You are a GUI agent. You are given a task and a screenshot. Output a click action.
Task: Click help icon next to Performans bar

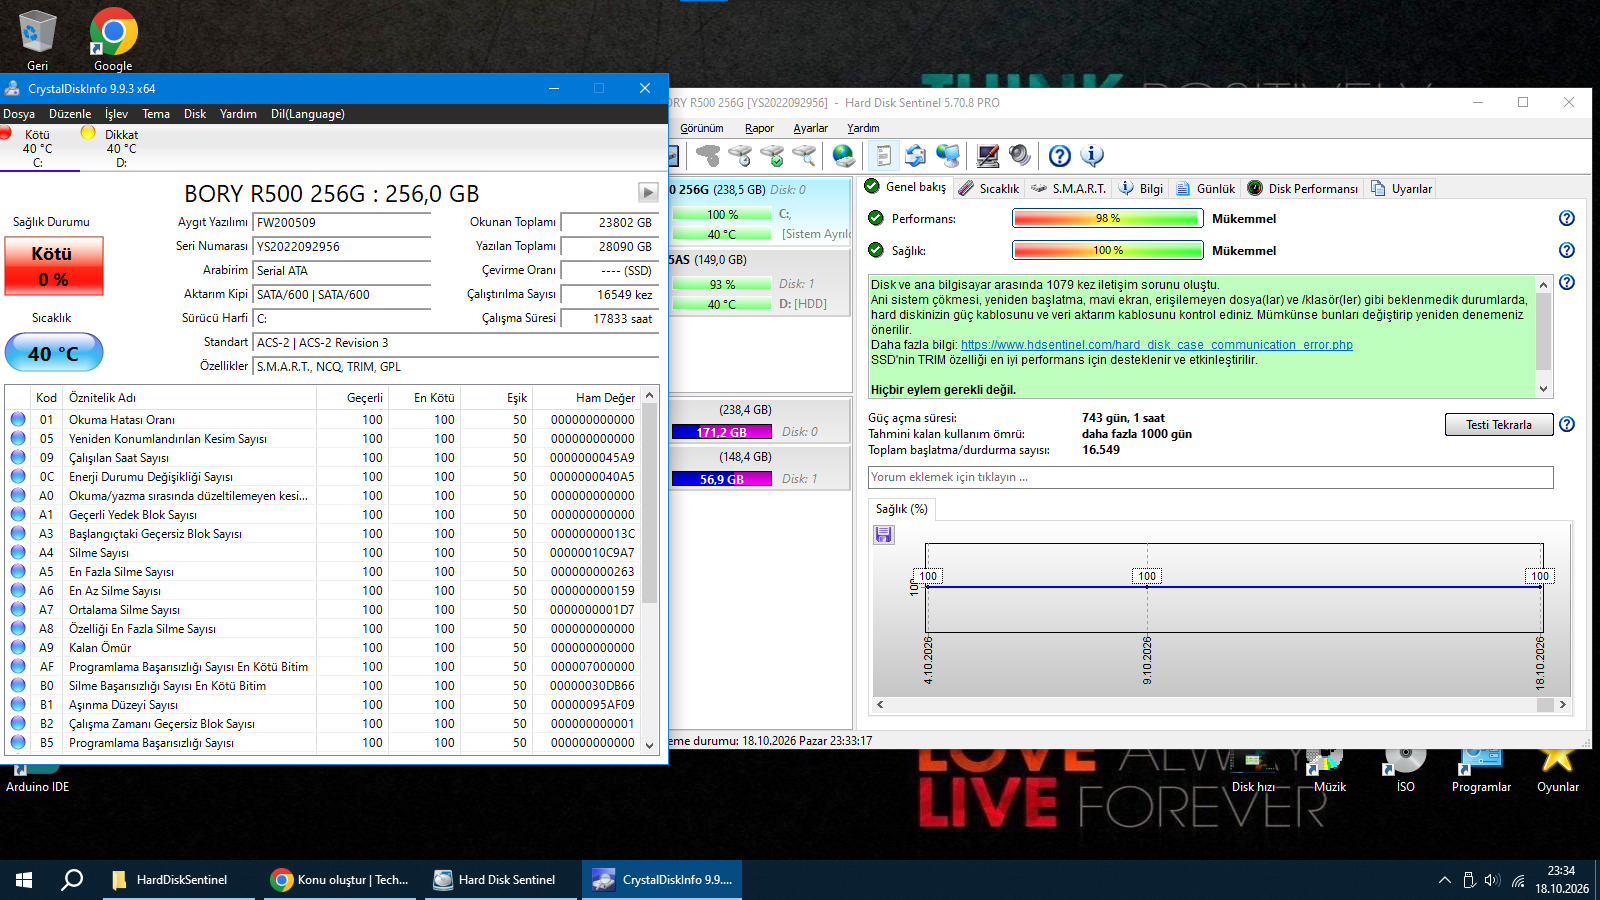click(1567, 218)
